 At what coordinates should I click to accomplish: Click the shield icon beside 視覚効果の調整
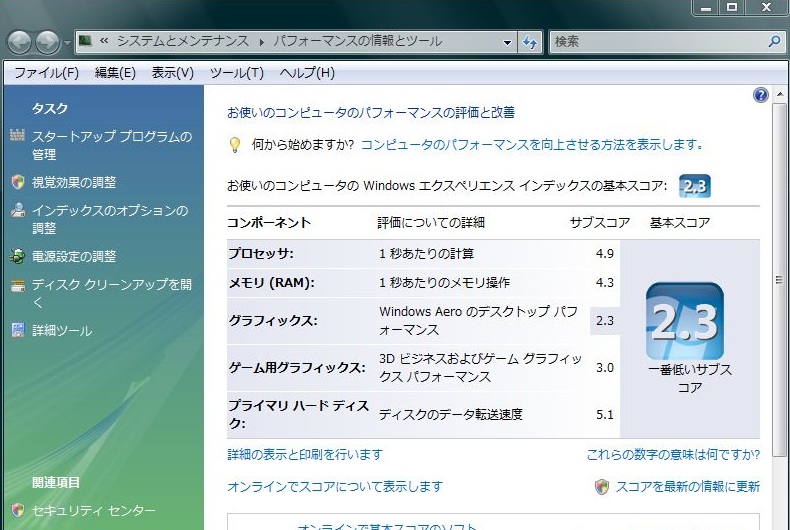pyautogui.click(x=18, y=182)
